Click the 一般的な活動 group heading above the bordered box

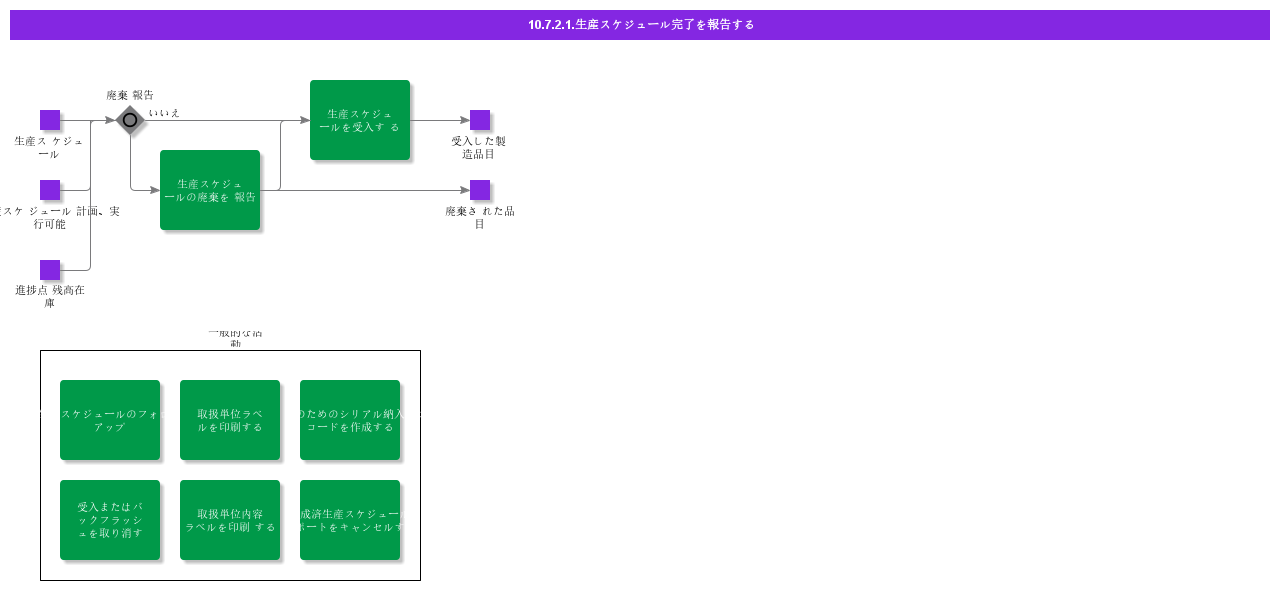(236, 338)
